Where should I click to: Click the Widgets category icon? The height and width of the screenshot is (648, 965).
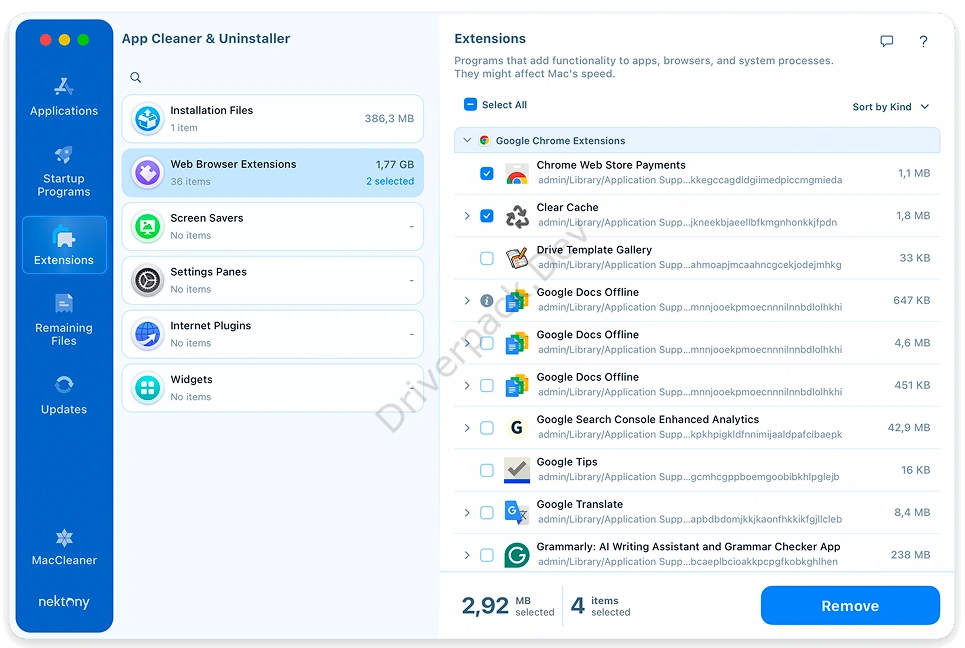[x=148, y=388]
